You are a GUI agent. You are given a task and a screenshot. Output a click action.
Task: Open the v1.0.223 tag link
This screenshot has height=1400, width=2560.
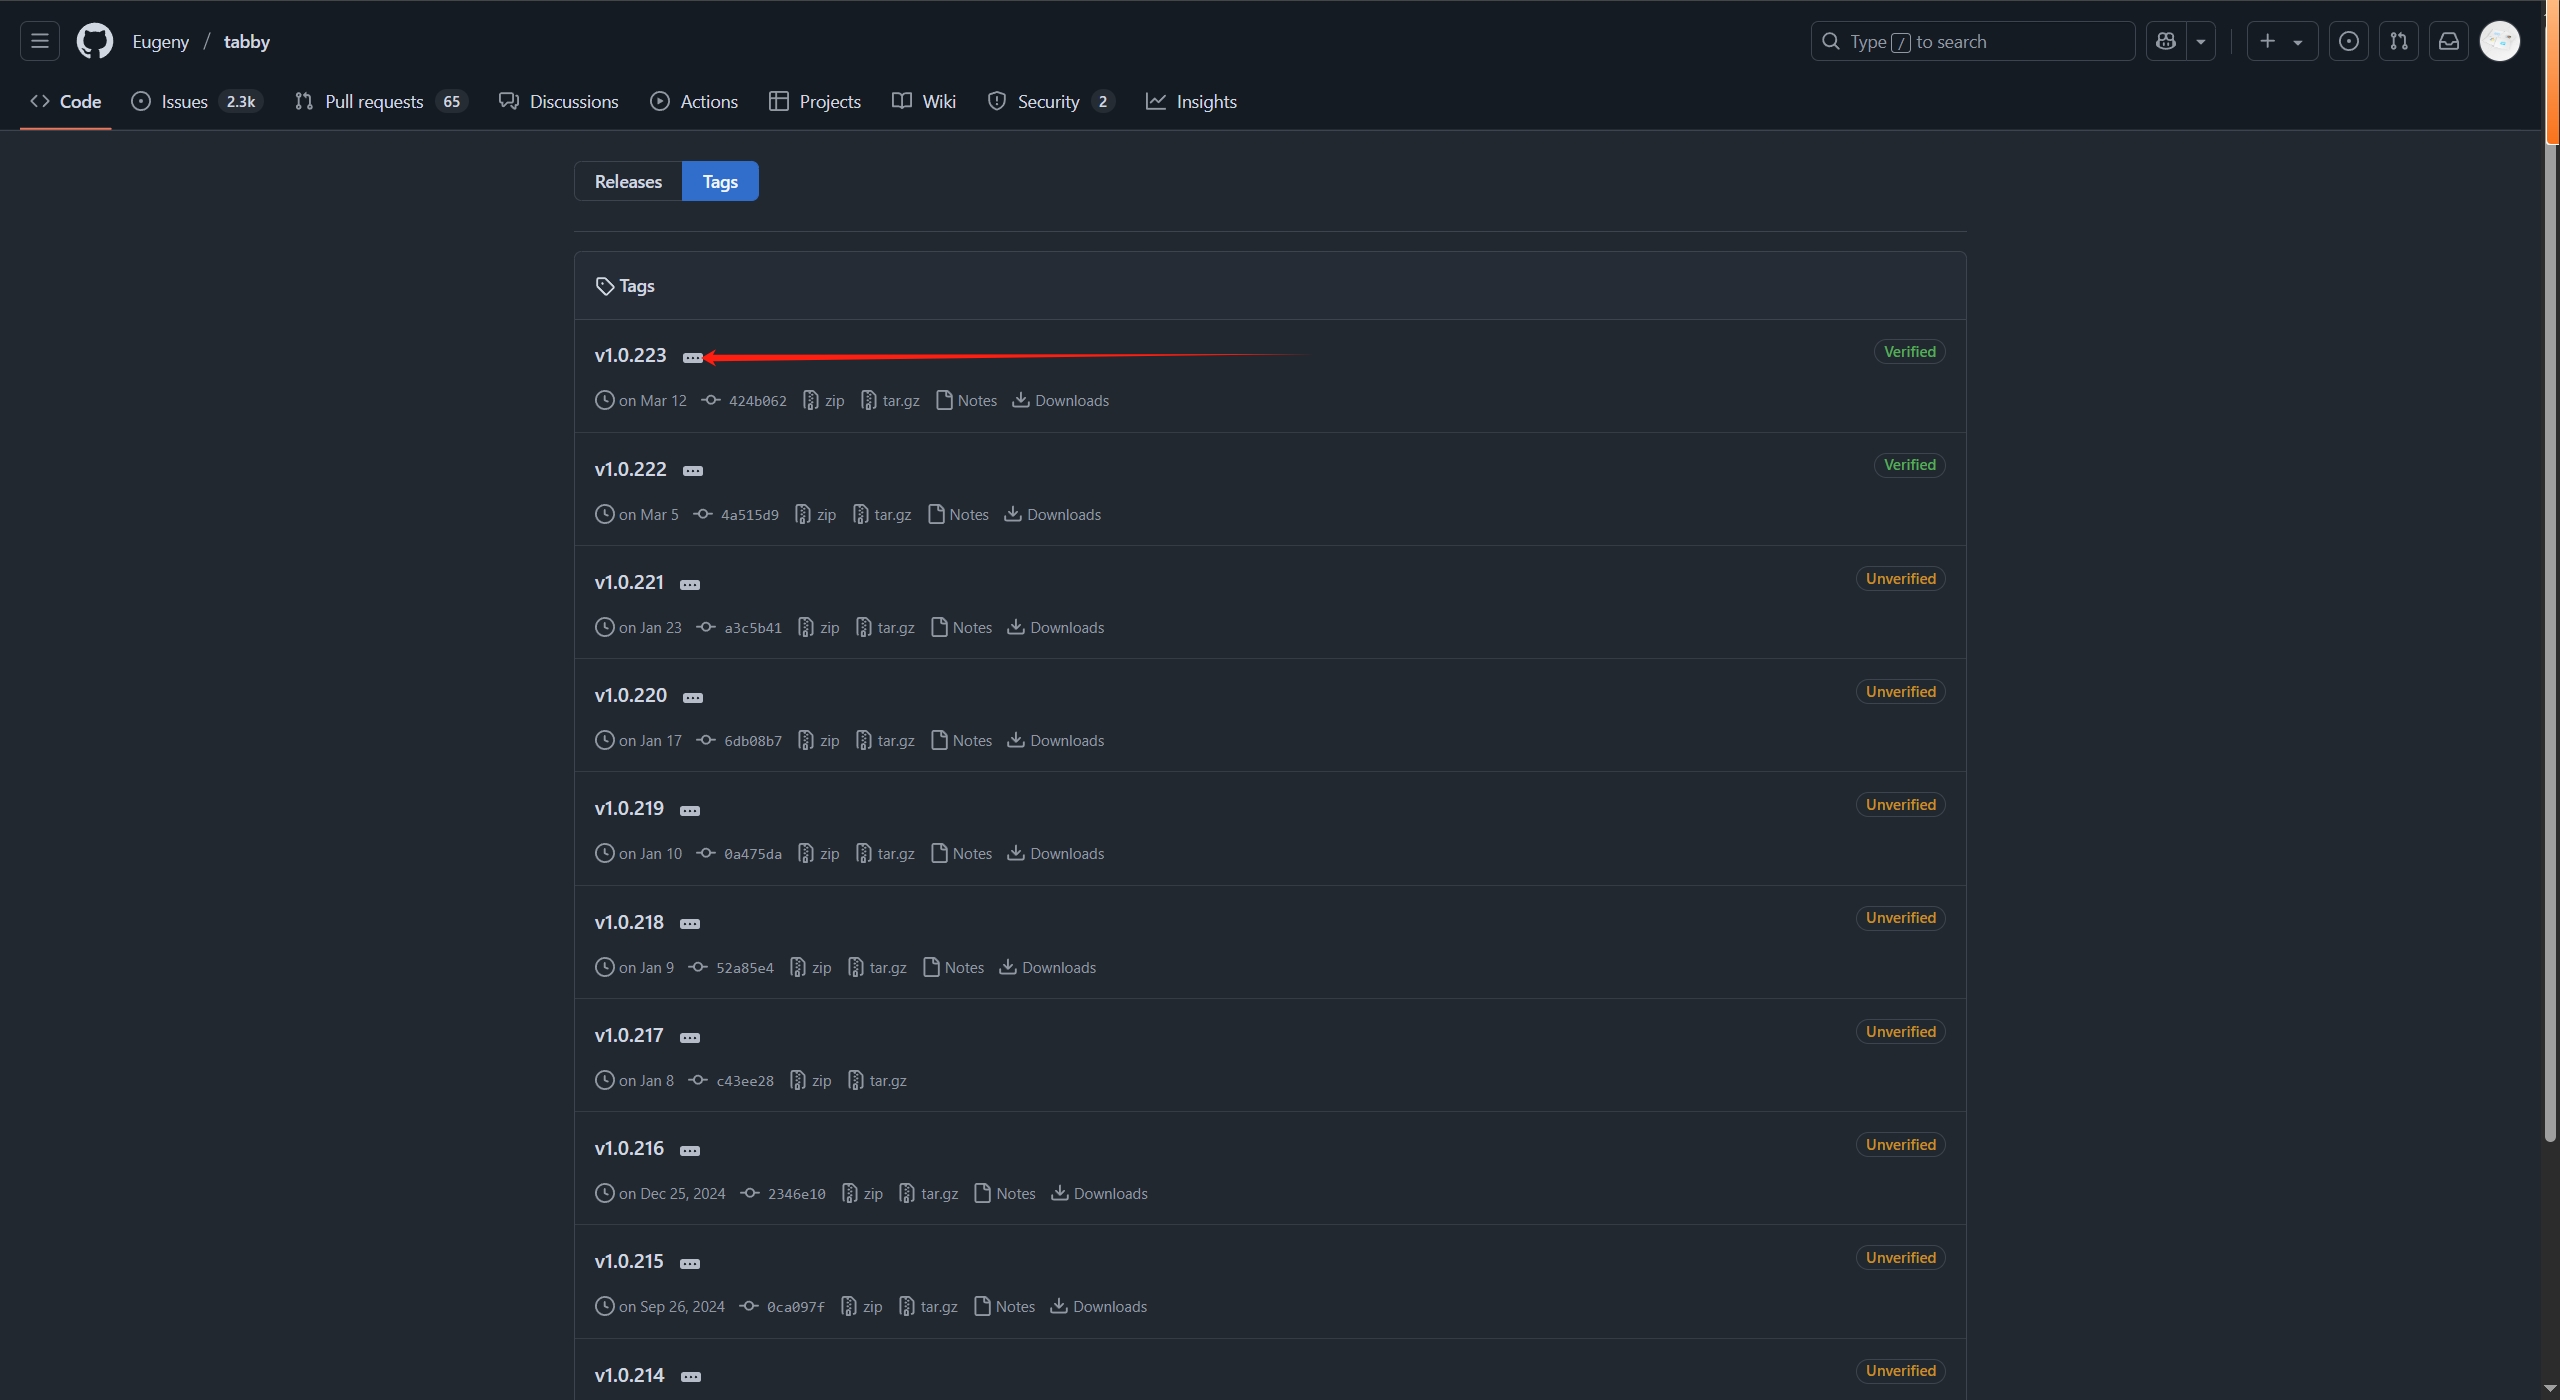[x=630, y=355]
